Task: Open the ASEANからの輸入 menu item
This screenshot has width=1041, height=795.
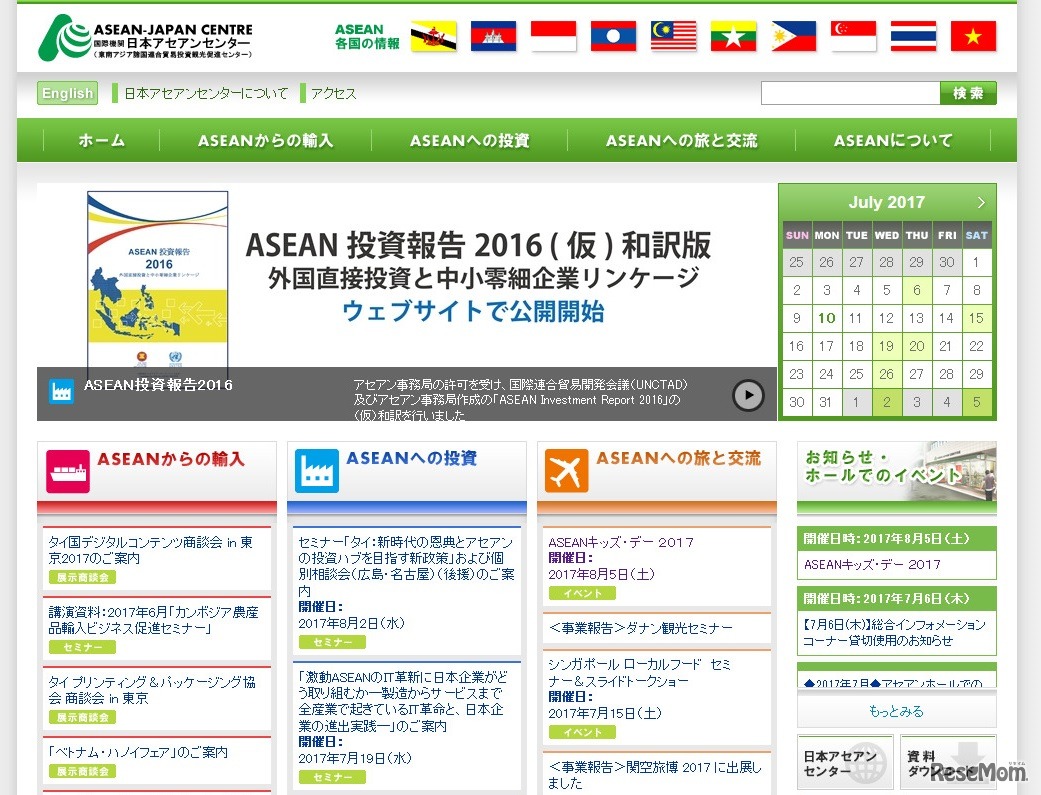Action: [266, 140]
